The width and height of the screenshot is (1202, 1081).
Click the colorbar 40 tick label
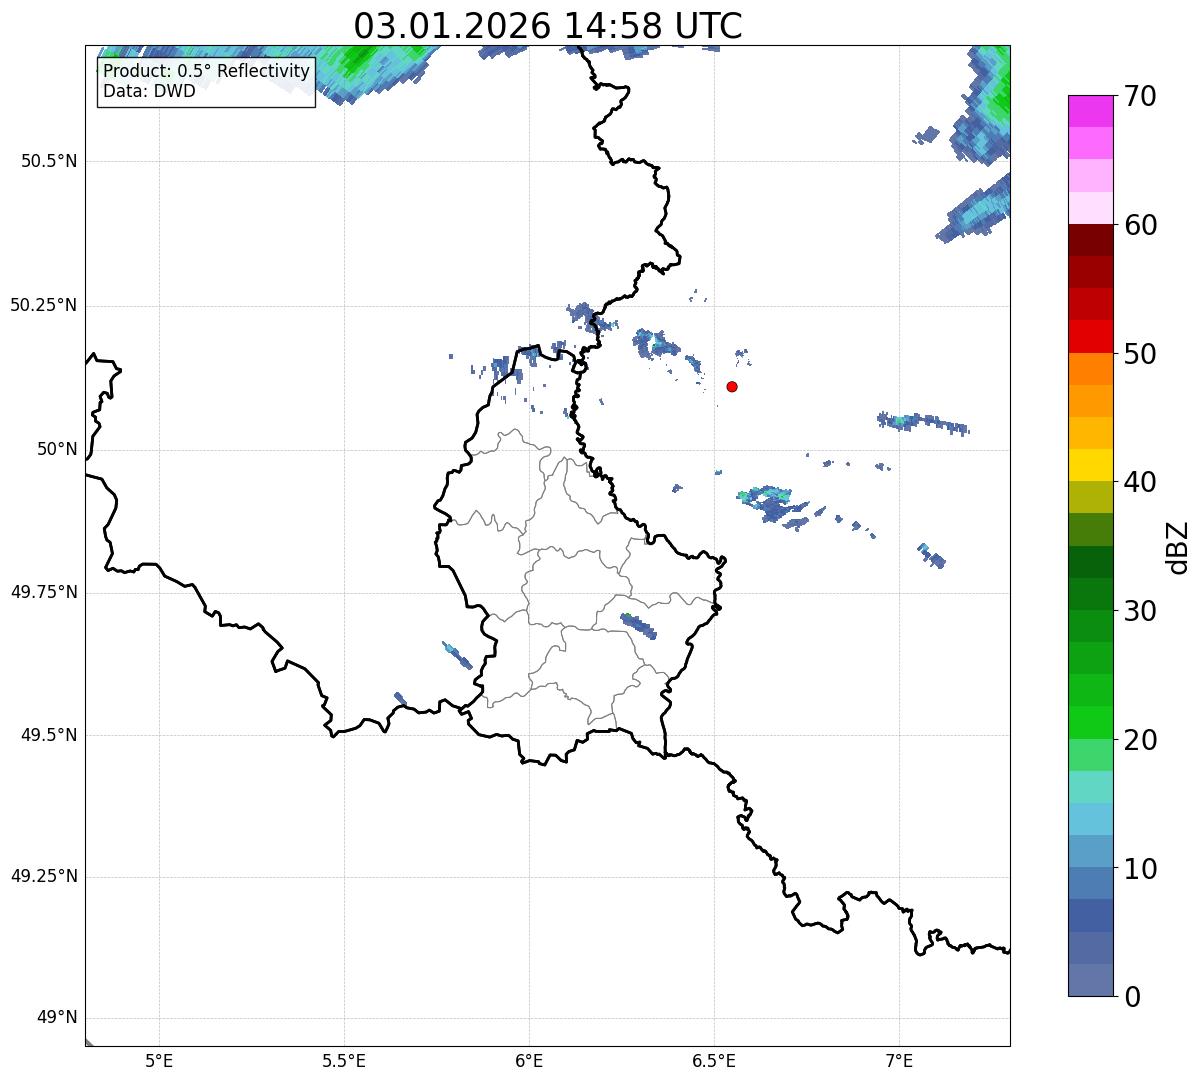point(1140,483)
